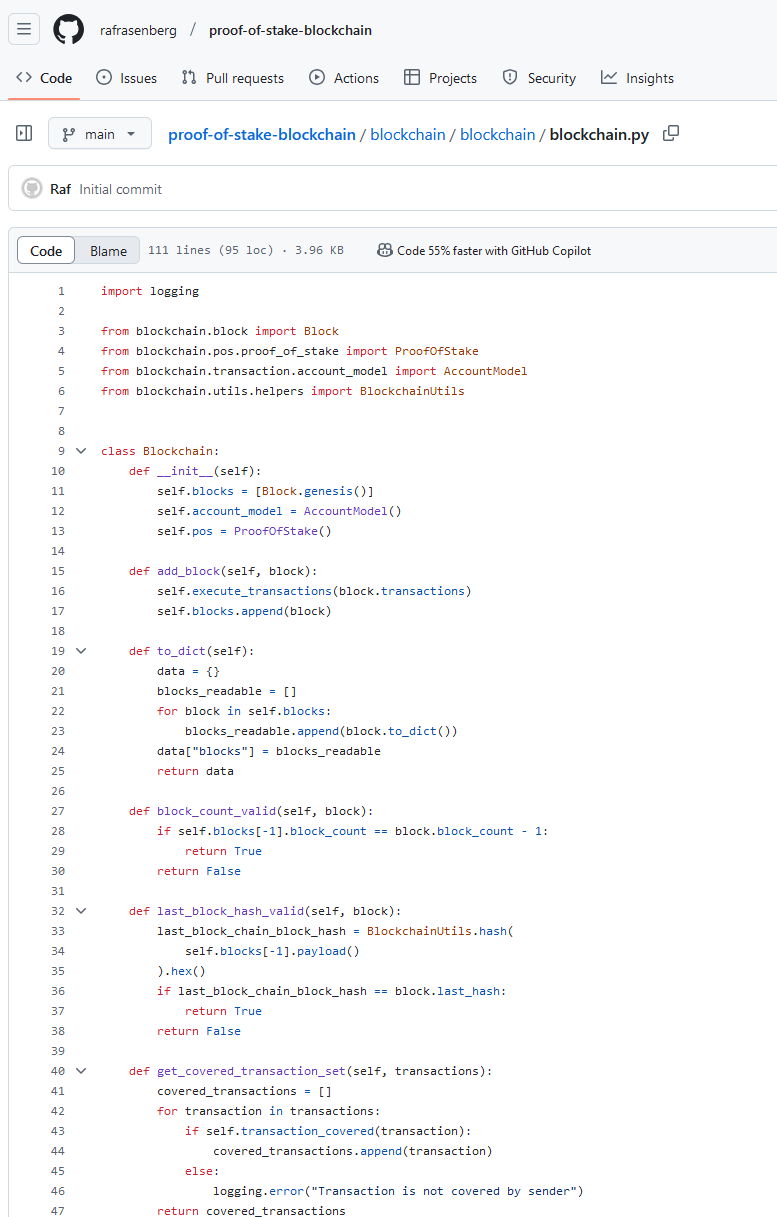Switch to Blame view

pyautogui.click(x=108, y=251)
